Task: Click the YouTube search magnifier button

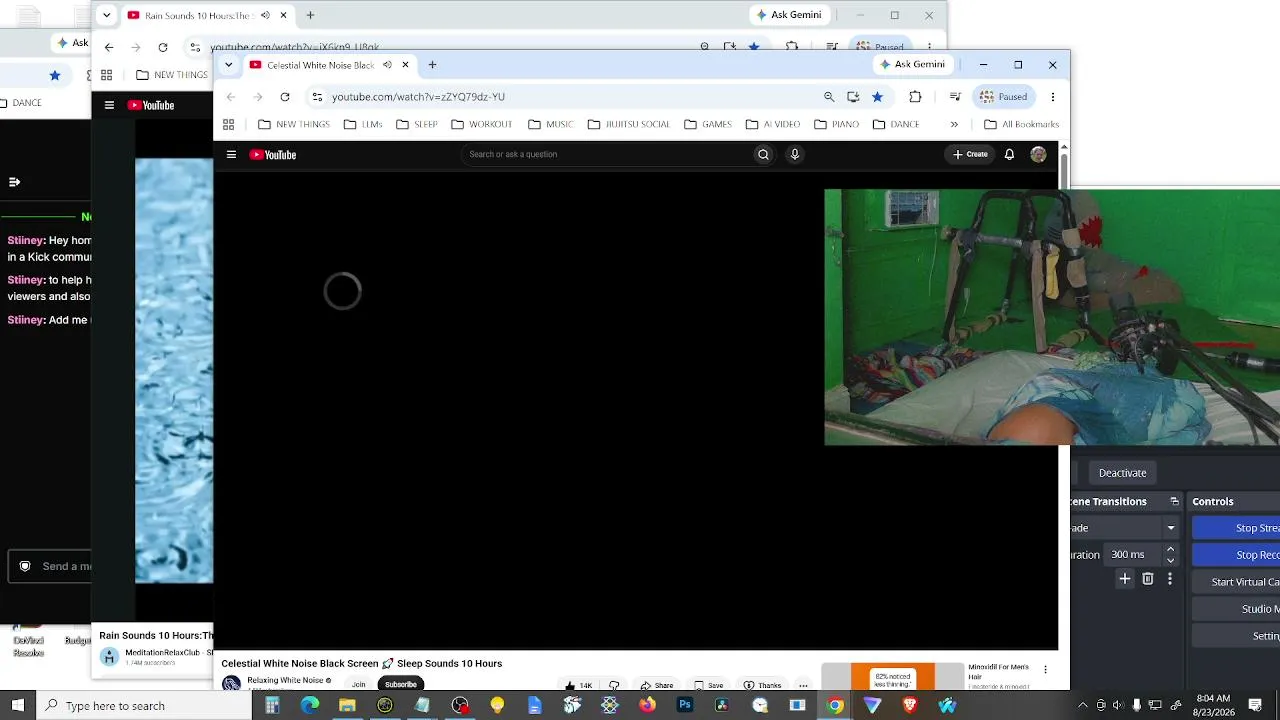Action: click(763, 155)
